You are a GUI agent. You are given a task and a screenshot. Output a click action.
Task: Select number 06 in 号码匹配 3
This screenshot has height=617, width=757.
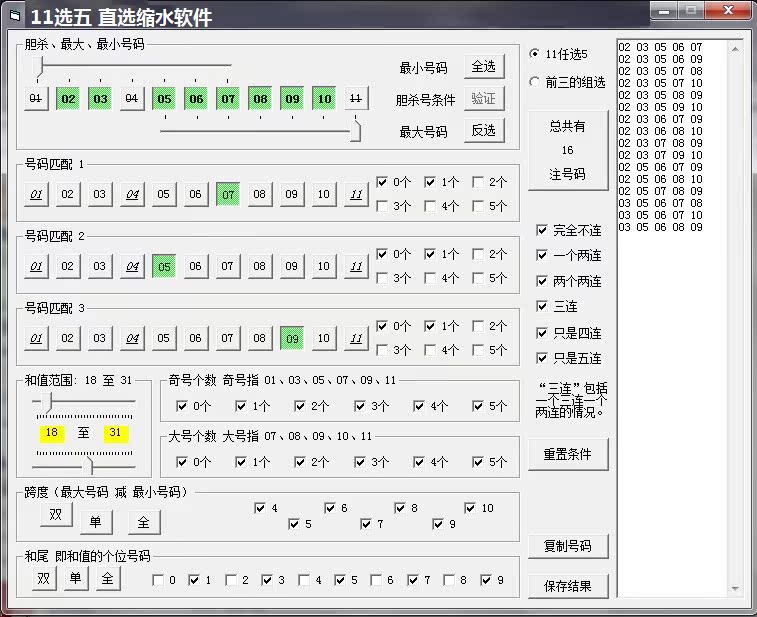click(x=196, y=338)
